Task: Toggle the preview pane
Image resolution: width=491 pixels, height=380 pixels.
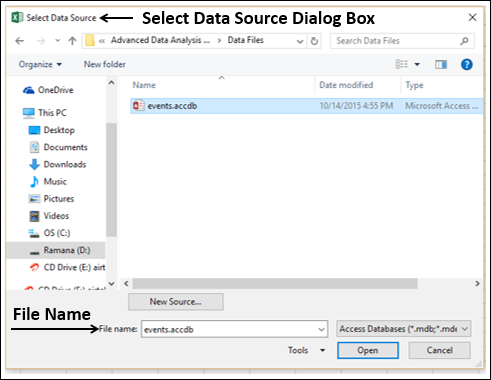Action: tap(441, 64)
